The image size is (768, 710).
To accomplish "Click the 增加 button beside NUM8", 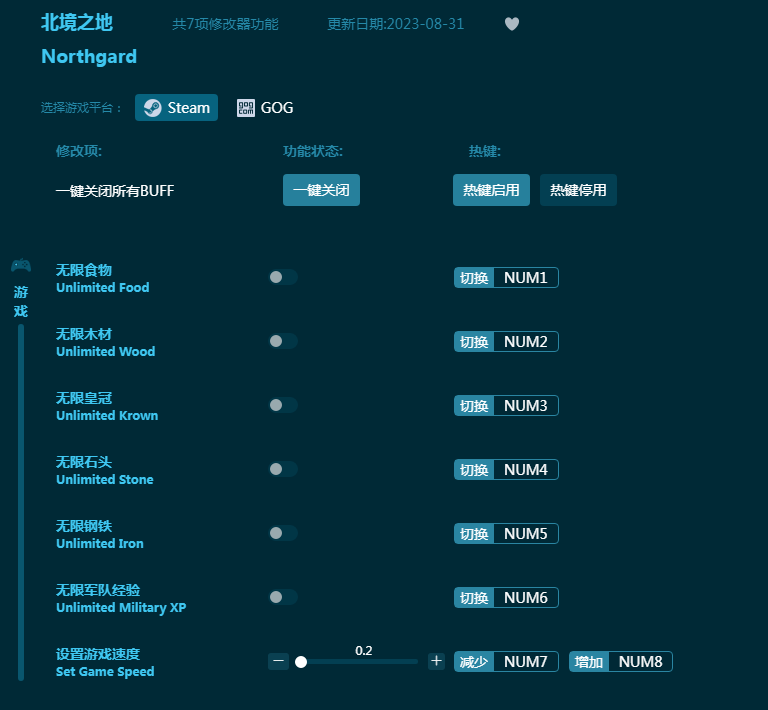I will coord(589,662).
